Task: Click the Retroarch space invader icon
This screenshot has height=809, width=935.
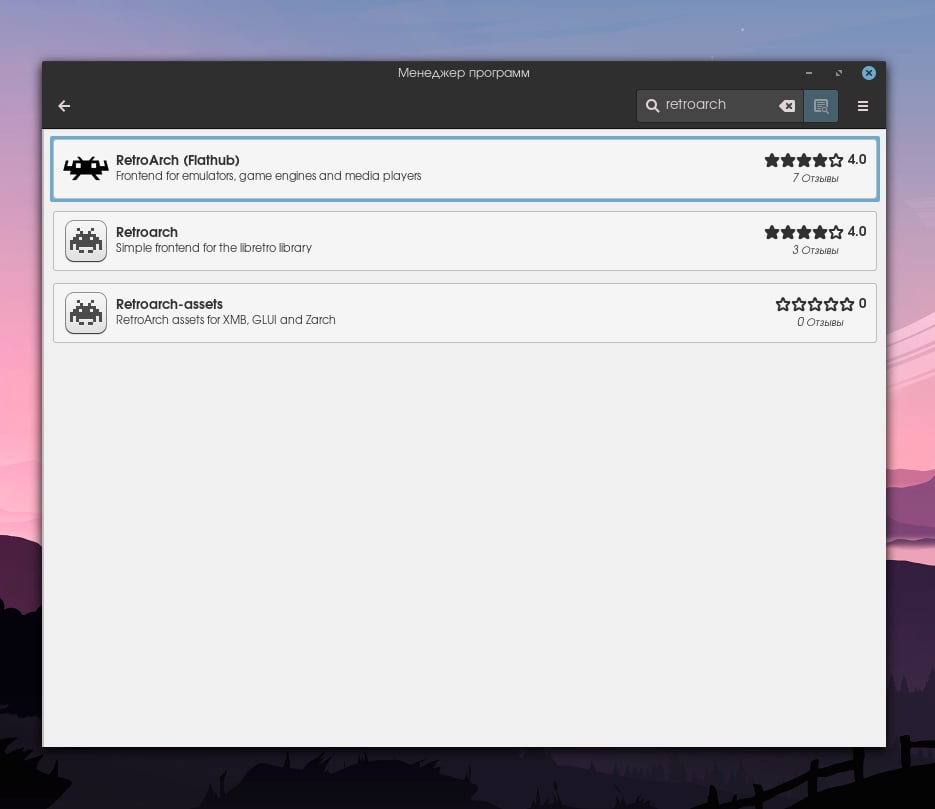Action: pyautogui.click(x=86, y=241)
